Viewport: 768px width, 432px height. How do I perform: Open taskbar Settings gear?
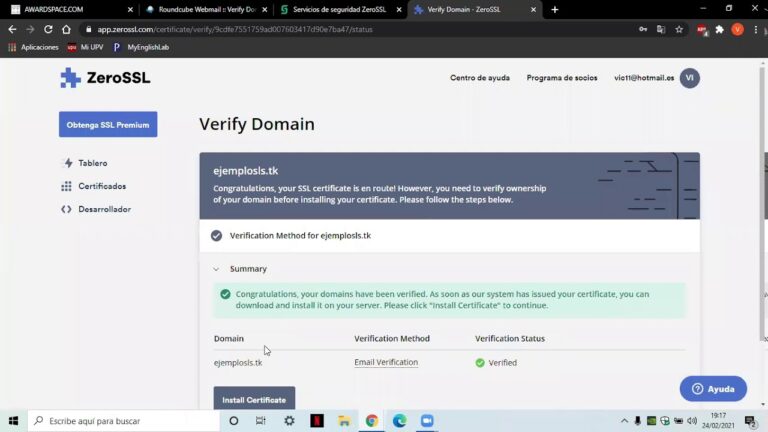click(x=289, y=421)
